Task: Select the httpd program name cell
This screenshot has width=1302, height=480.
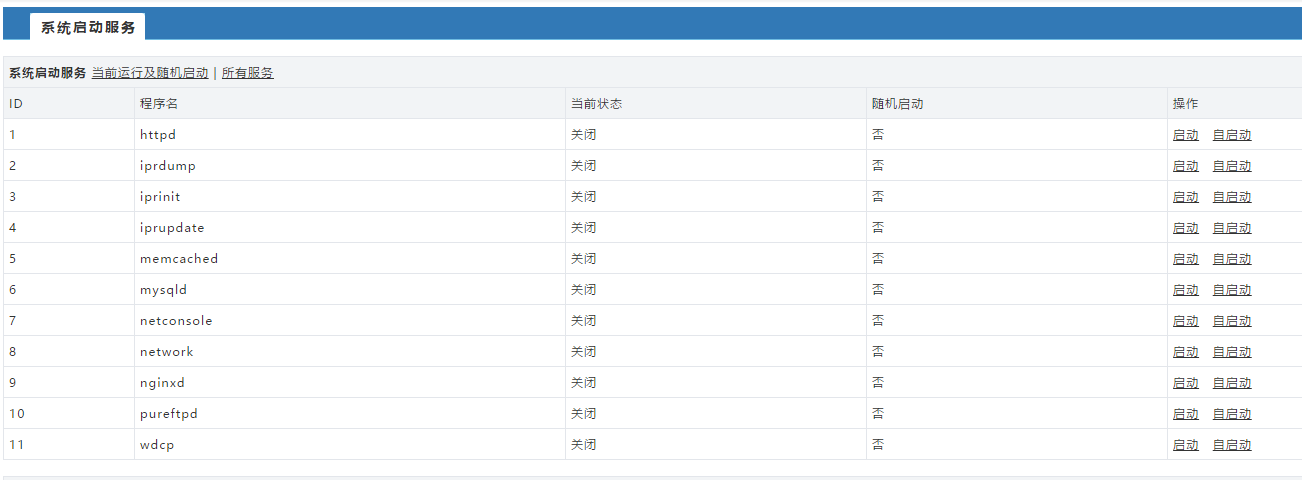Action: tap(350, 134)
